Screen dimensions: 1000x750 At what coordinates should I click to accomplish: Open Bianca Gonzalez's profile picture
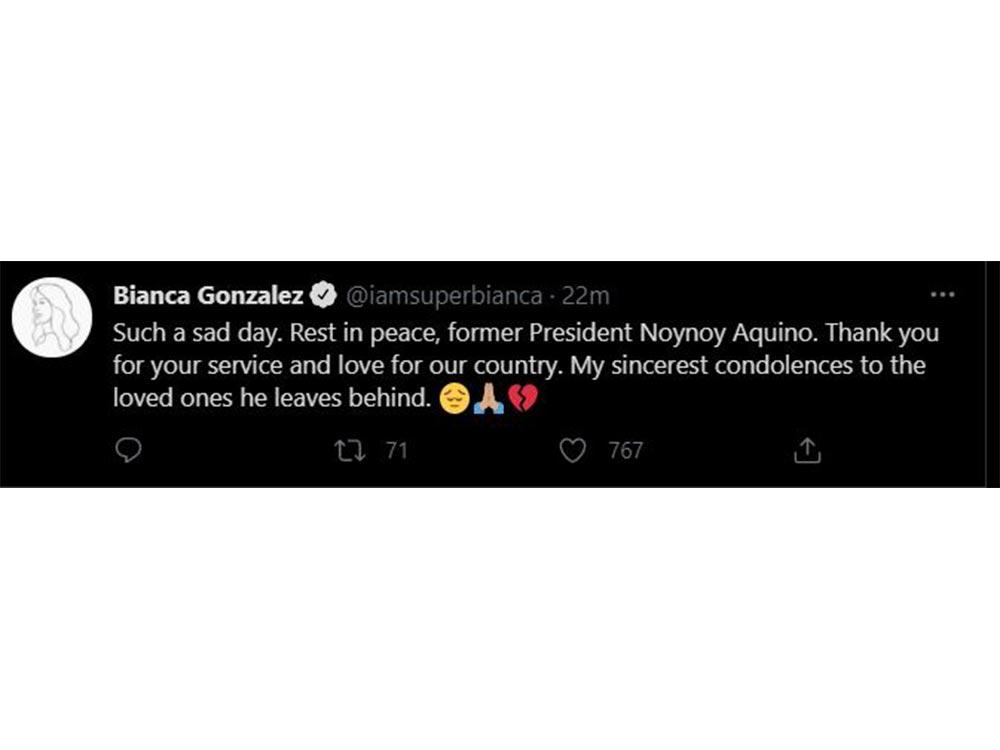(52, 317)
